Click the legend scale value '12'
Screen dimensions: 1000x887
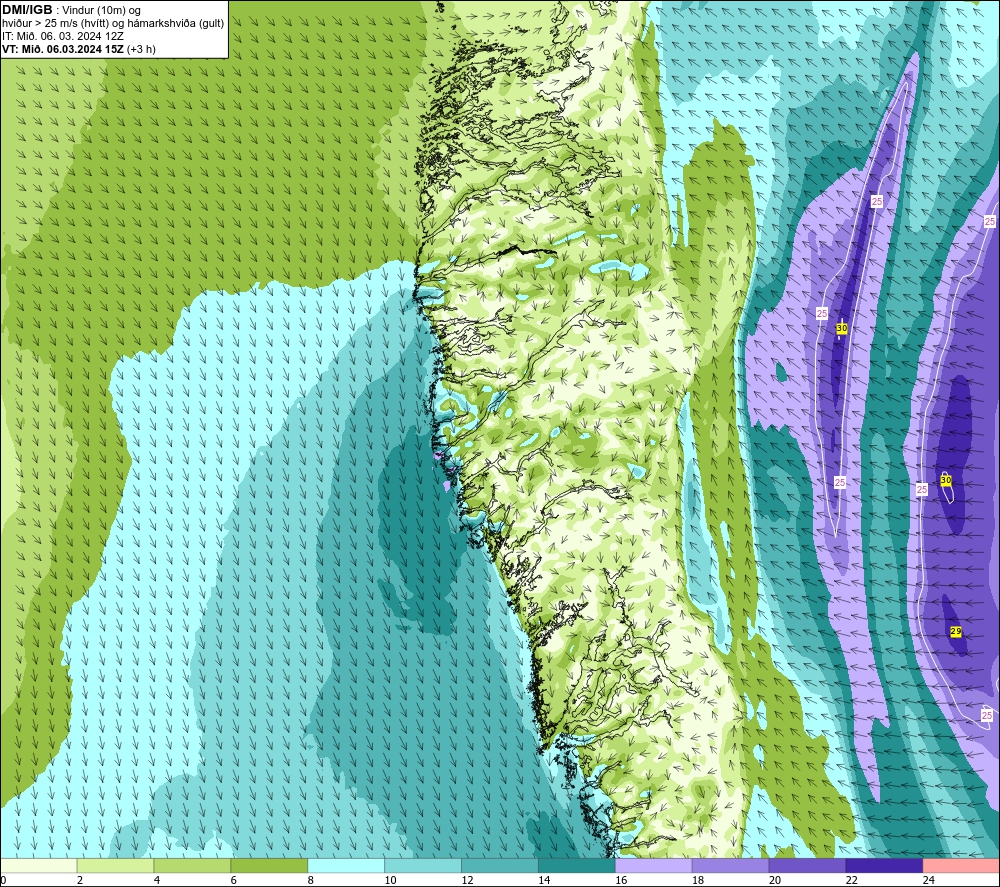pyautogui.click(x=467, y=880)
